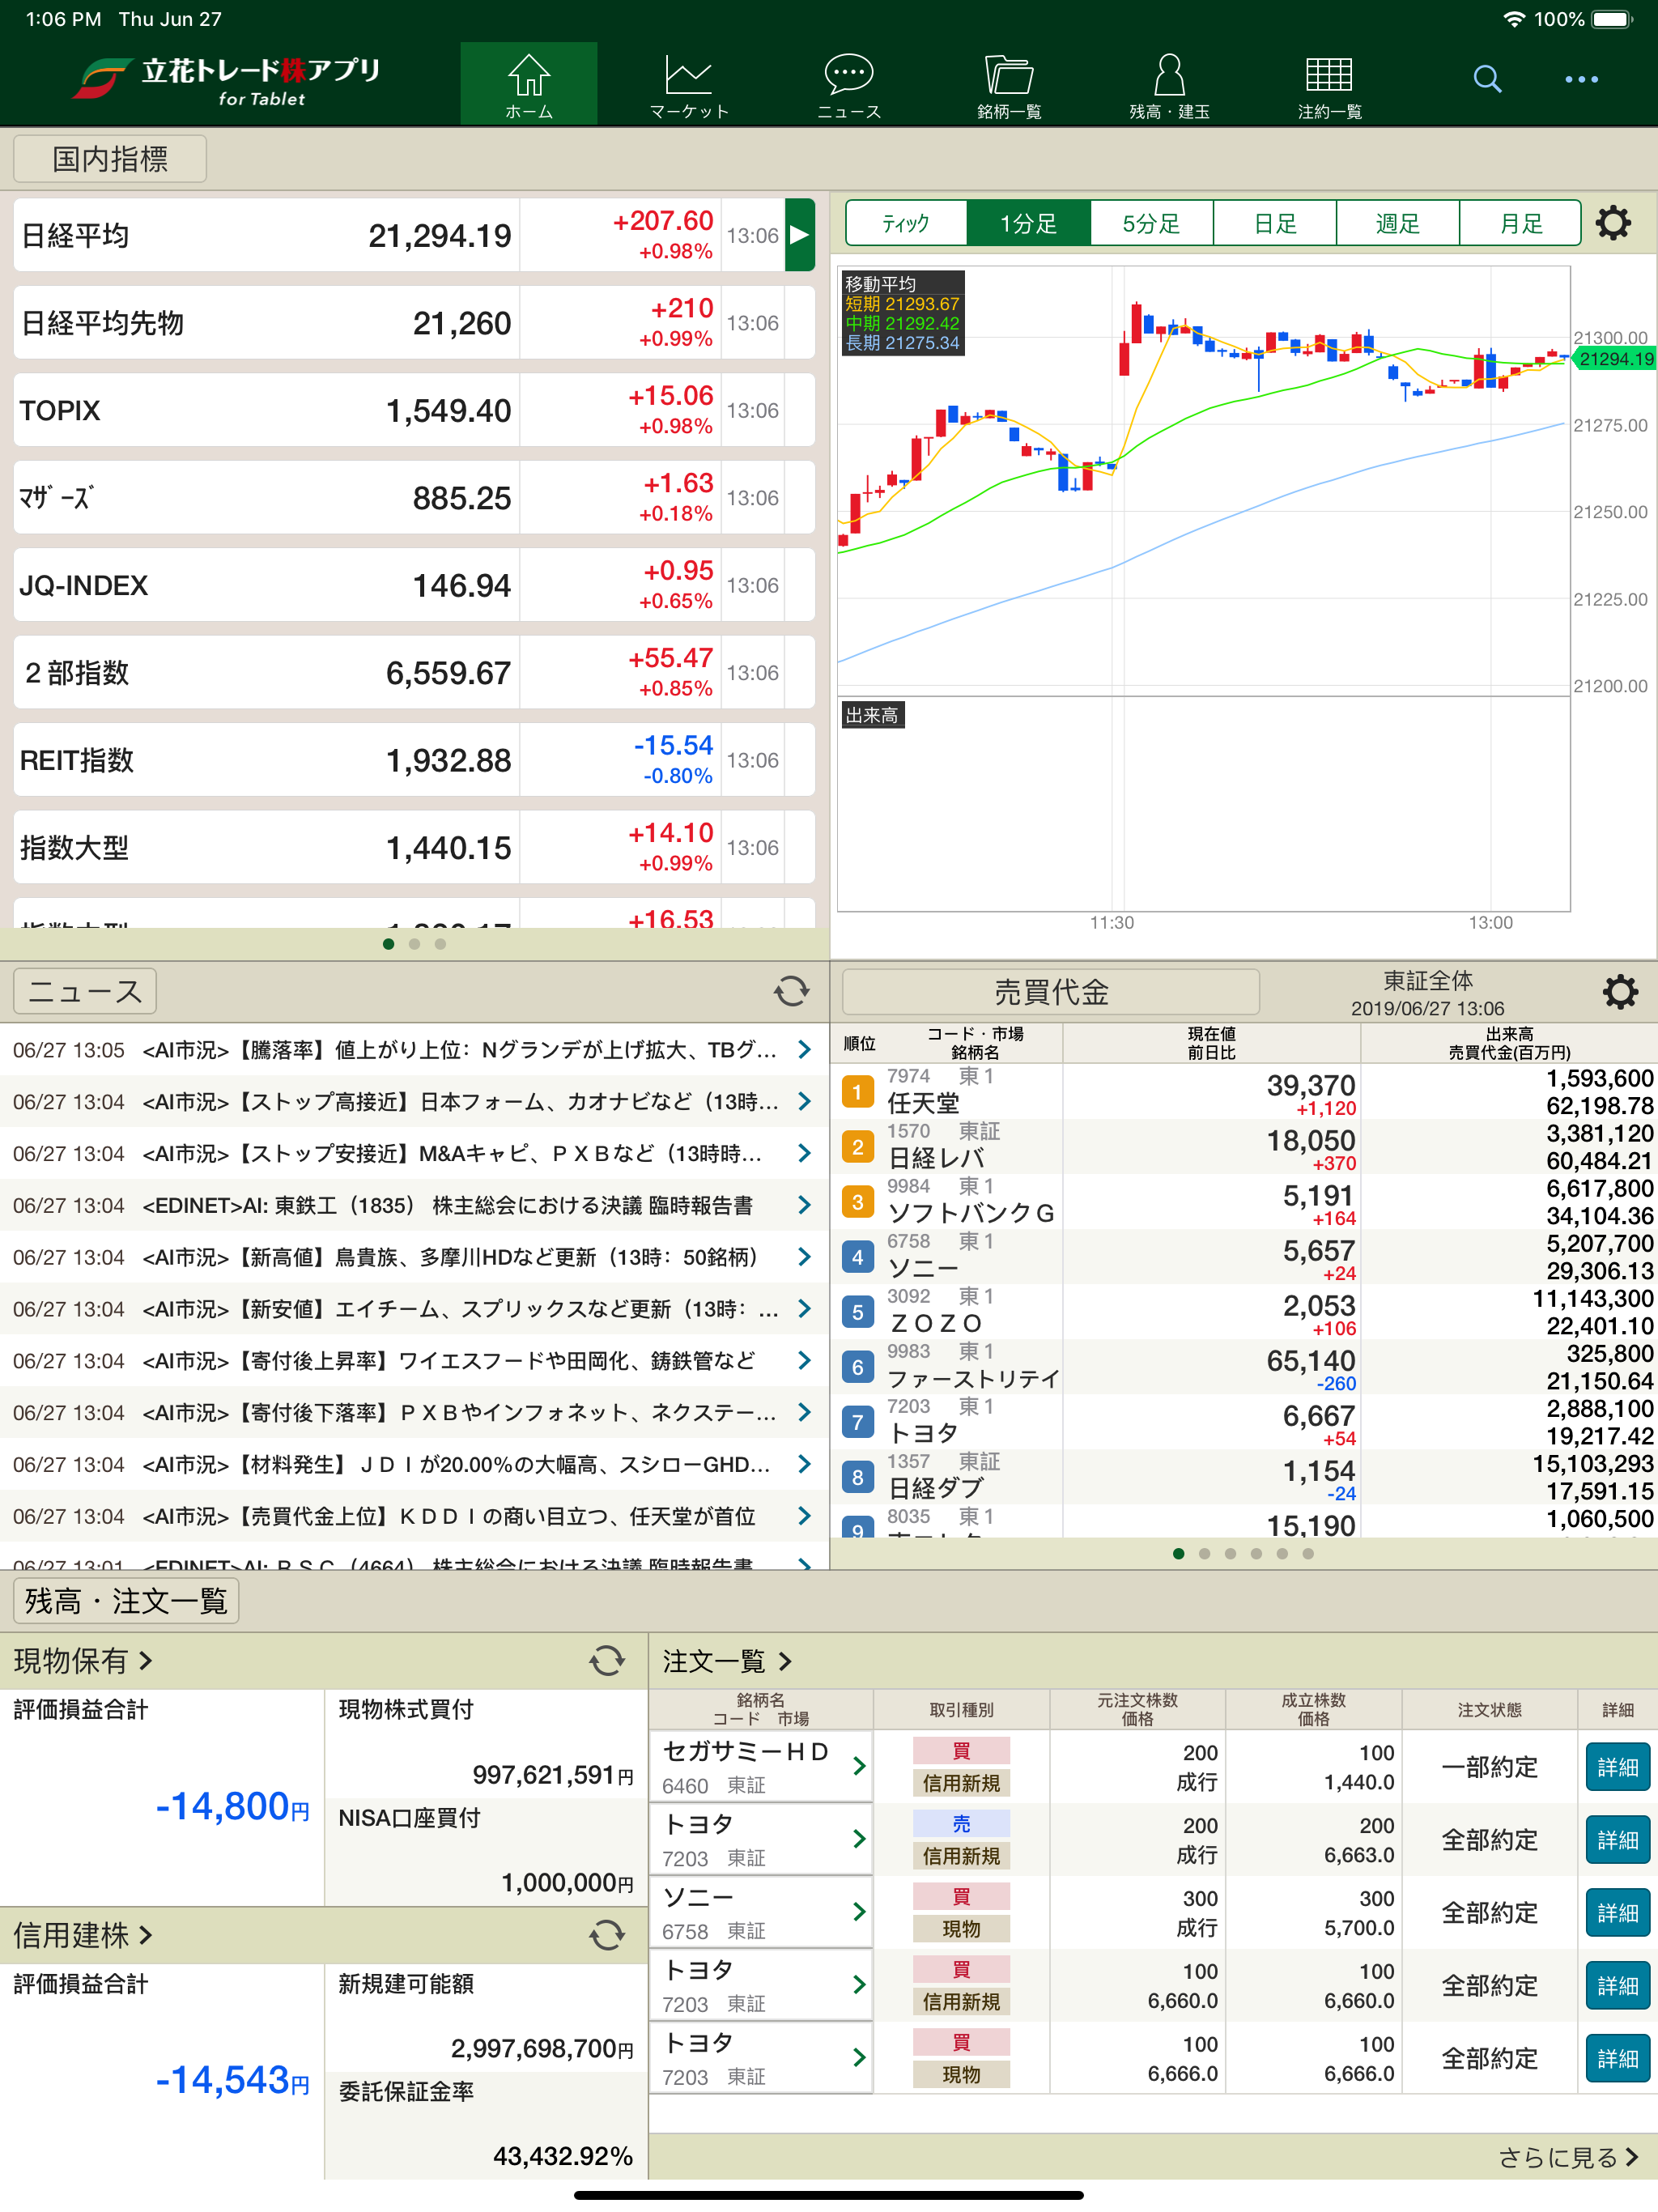Tap さらに見る to see more orders

pos(1567,2157)
